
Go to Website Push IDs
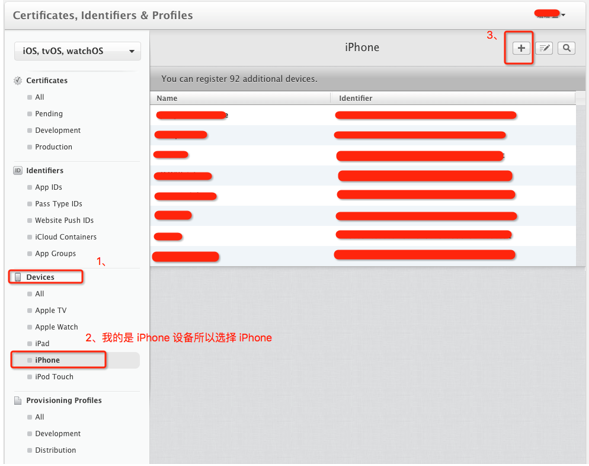click(x=64, y=220)
